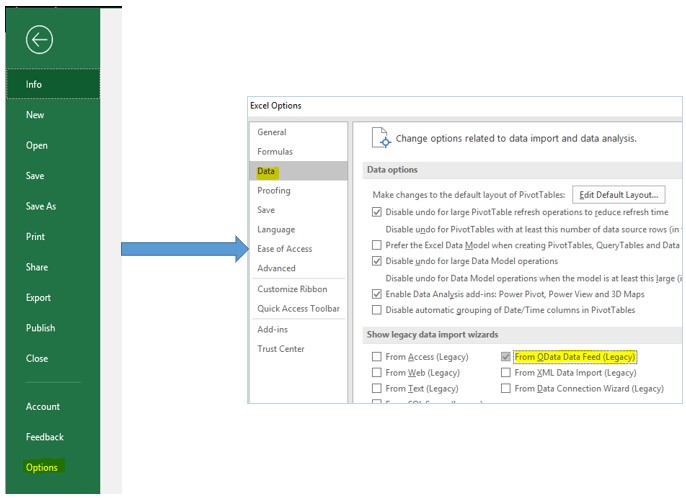
Task: Toggle Disable undo for large Data Model operations
Action: [376, 261]
